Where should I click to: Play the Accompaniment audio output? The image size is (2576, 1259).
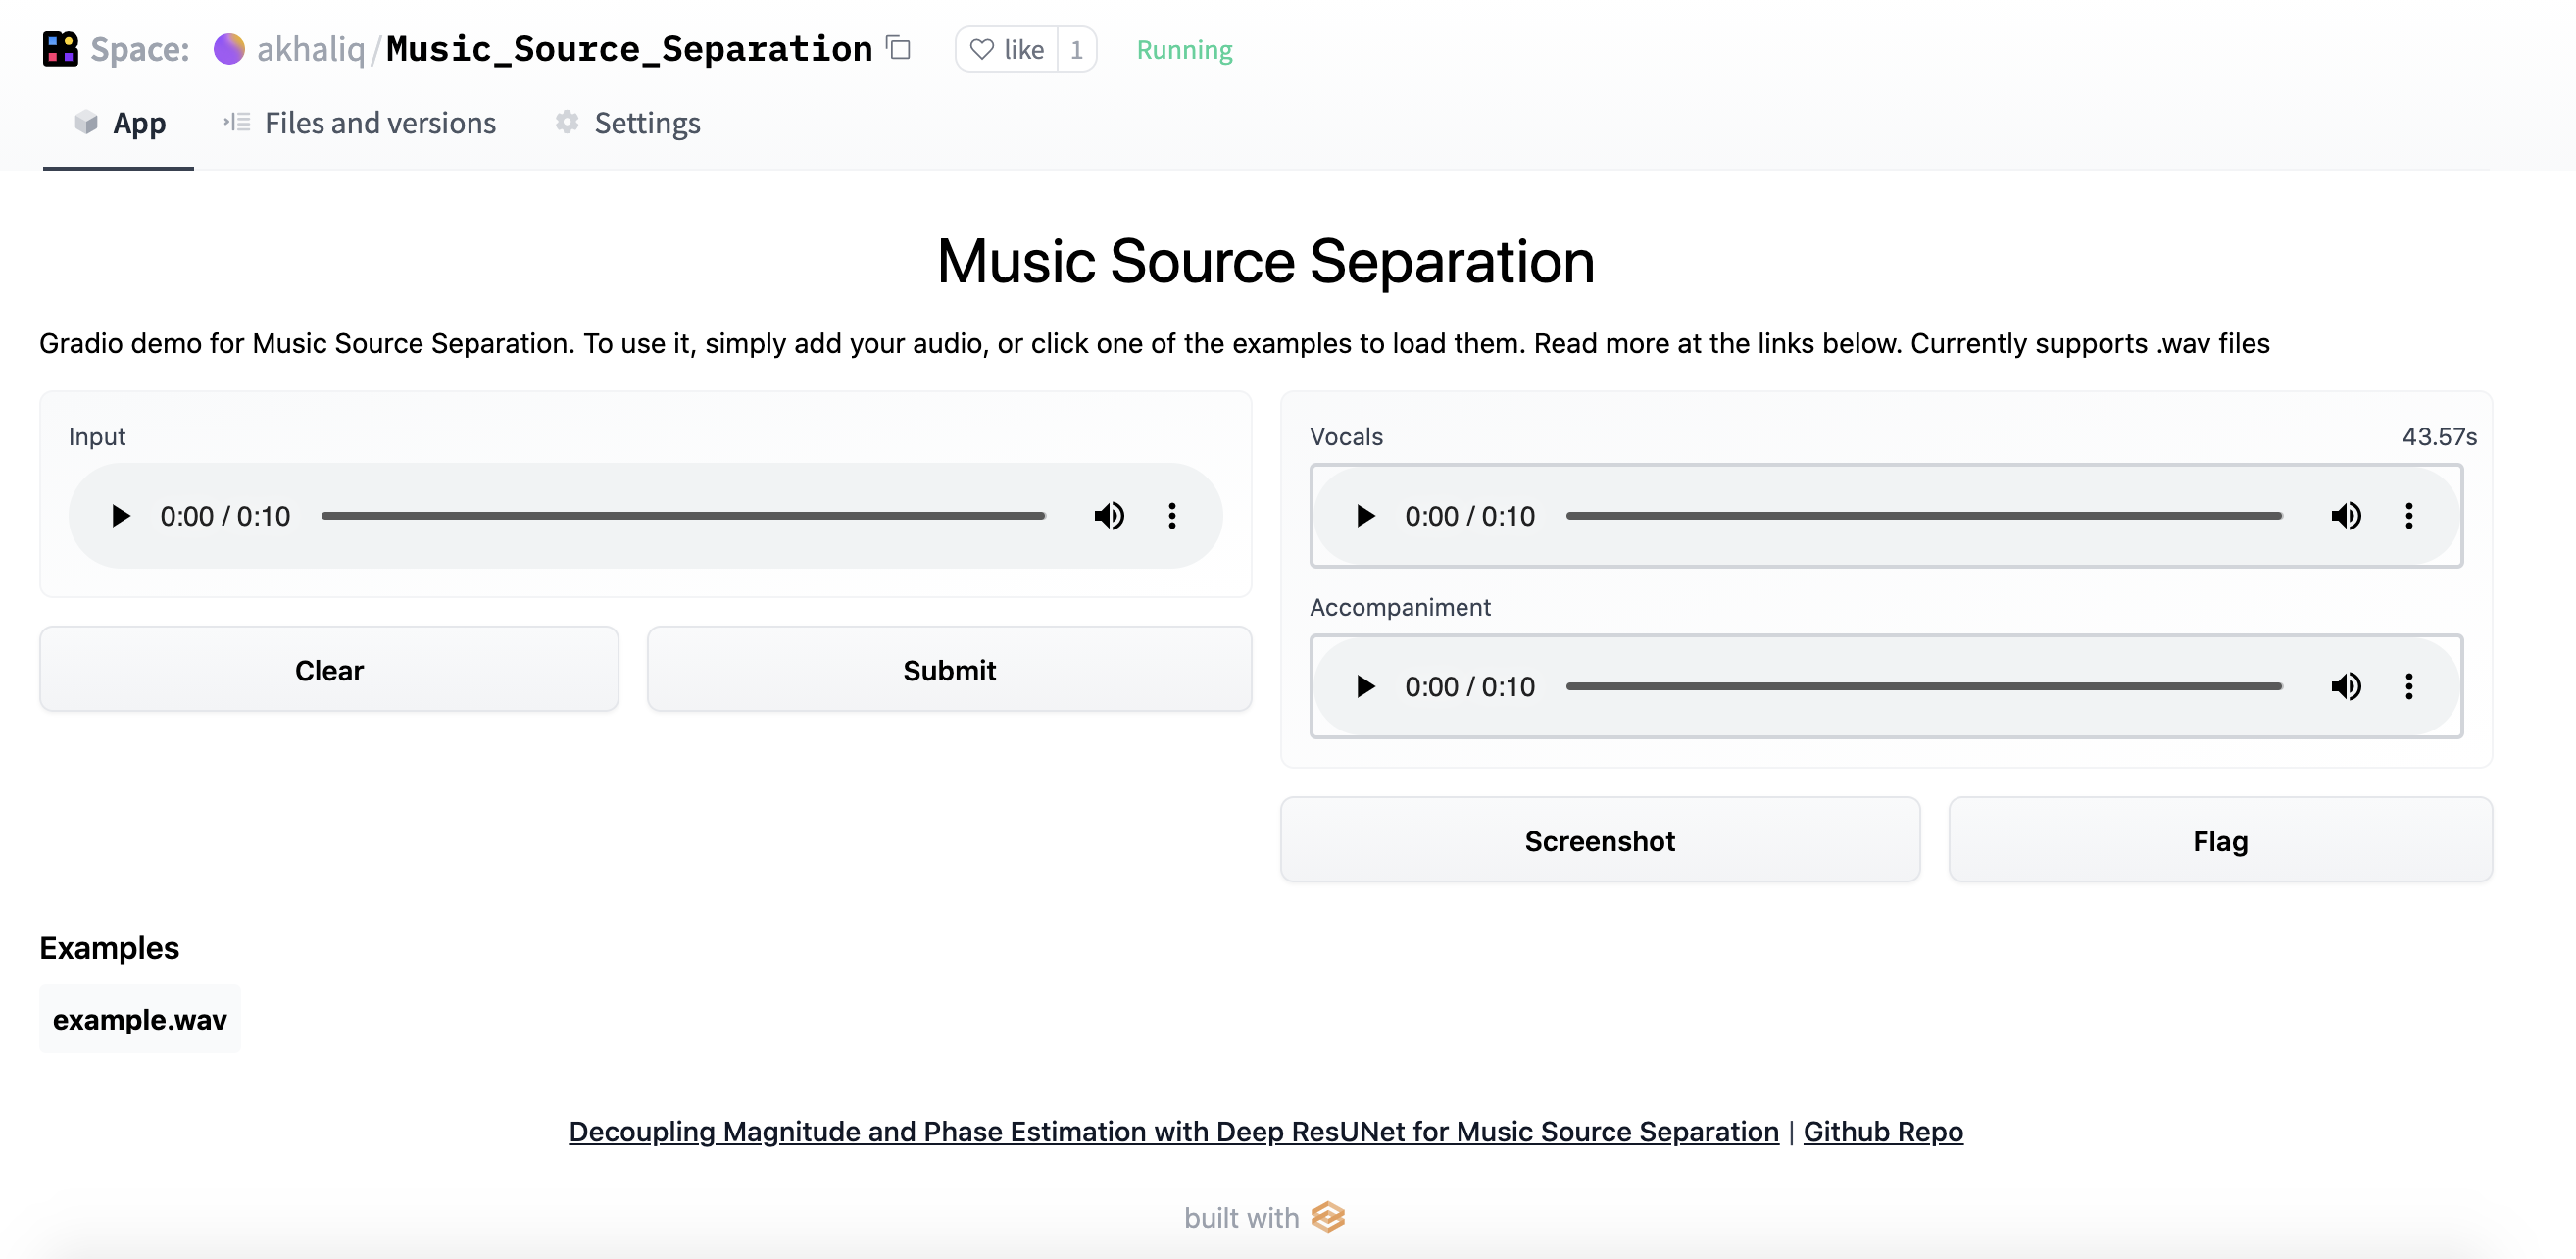pyautogui.click(x=1364, y=686)
